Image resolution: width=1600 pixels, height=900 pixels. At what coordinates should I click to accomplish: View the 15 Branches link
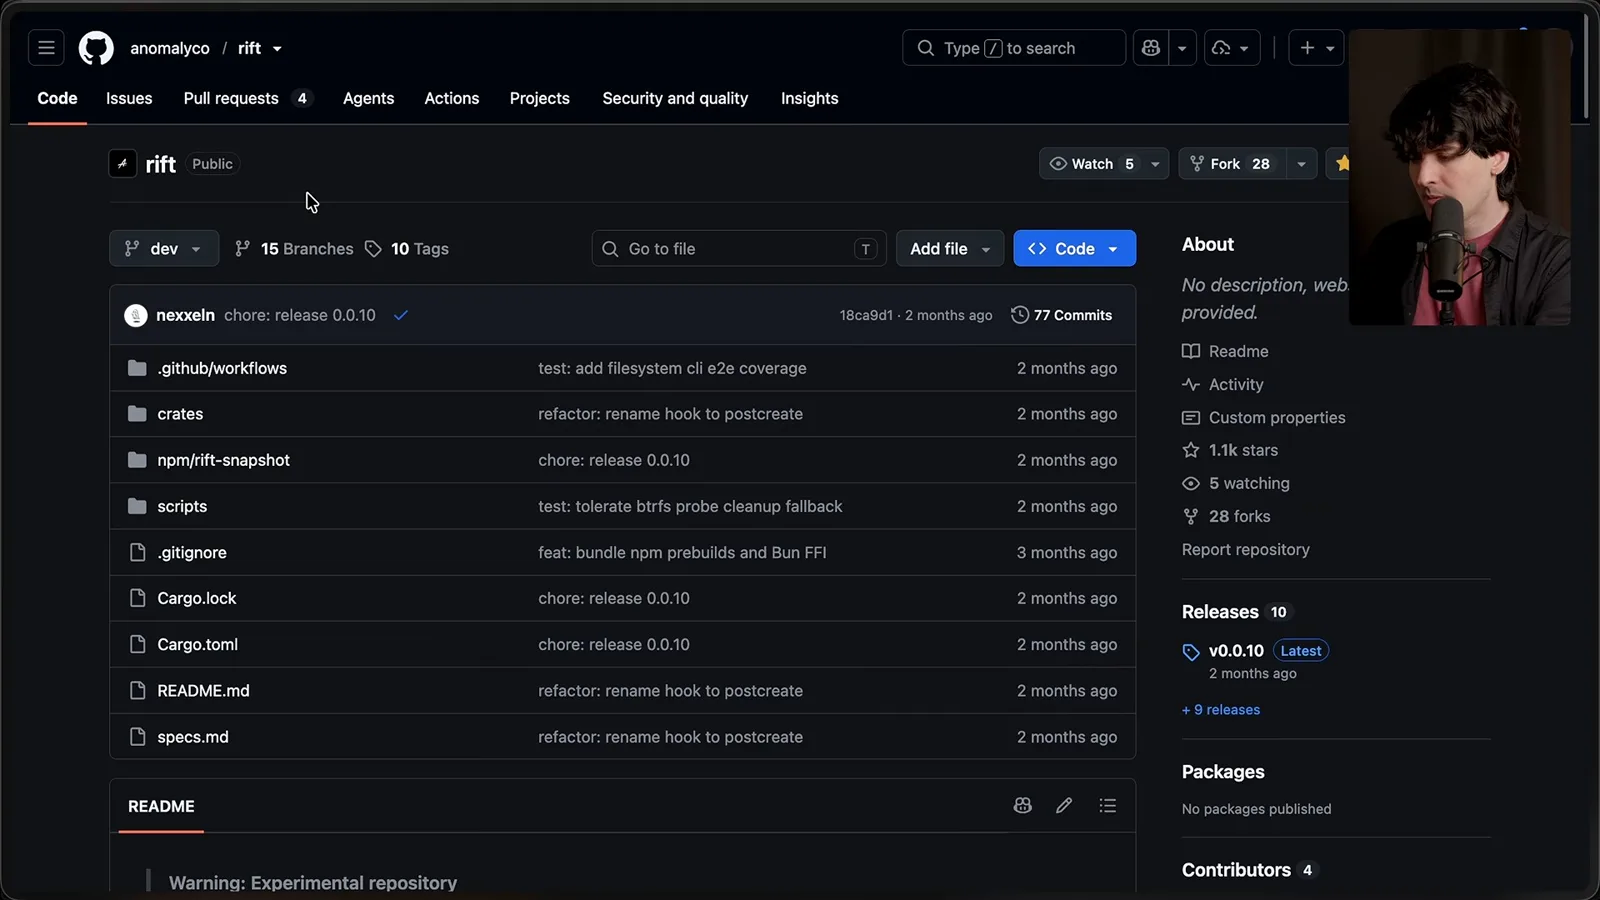tap(294, 249)
